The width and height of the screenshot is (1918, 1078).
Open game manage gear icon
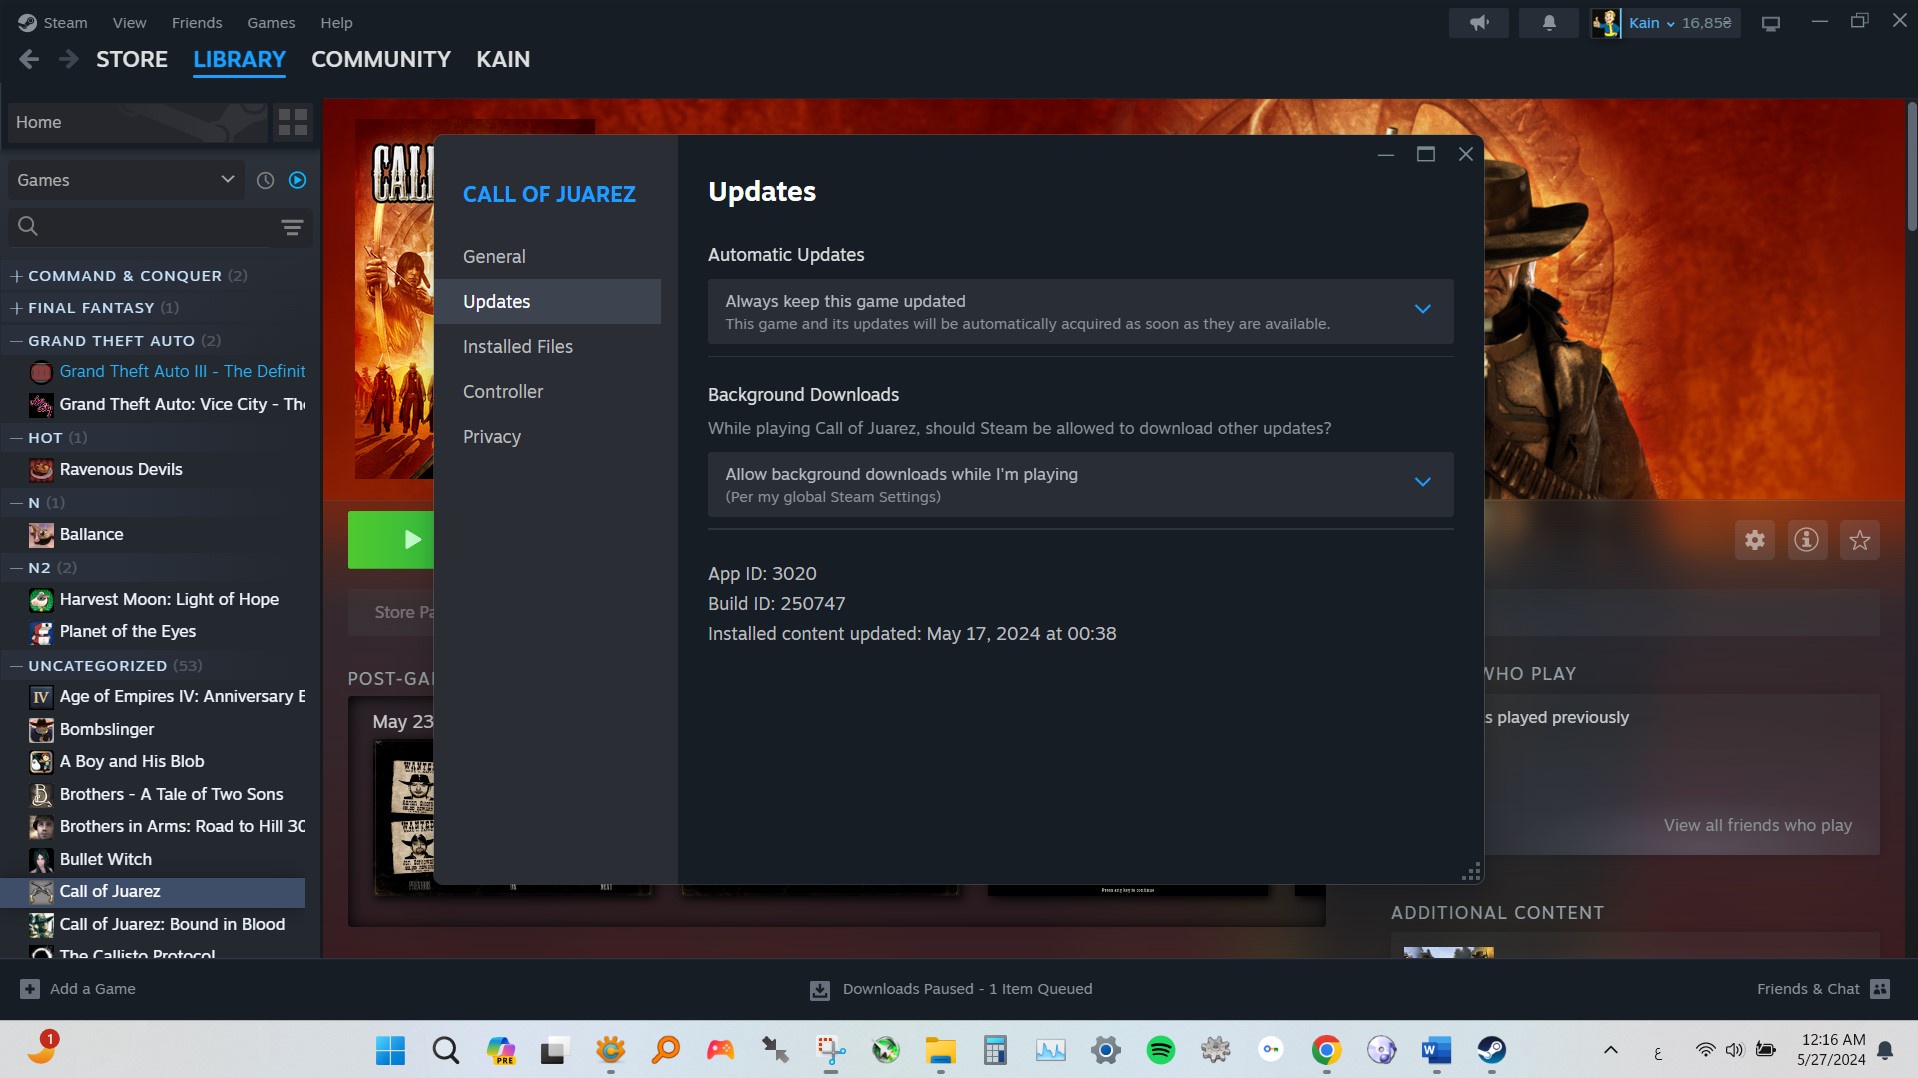[x=1755, y=540]
